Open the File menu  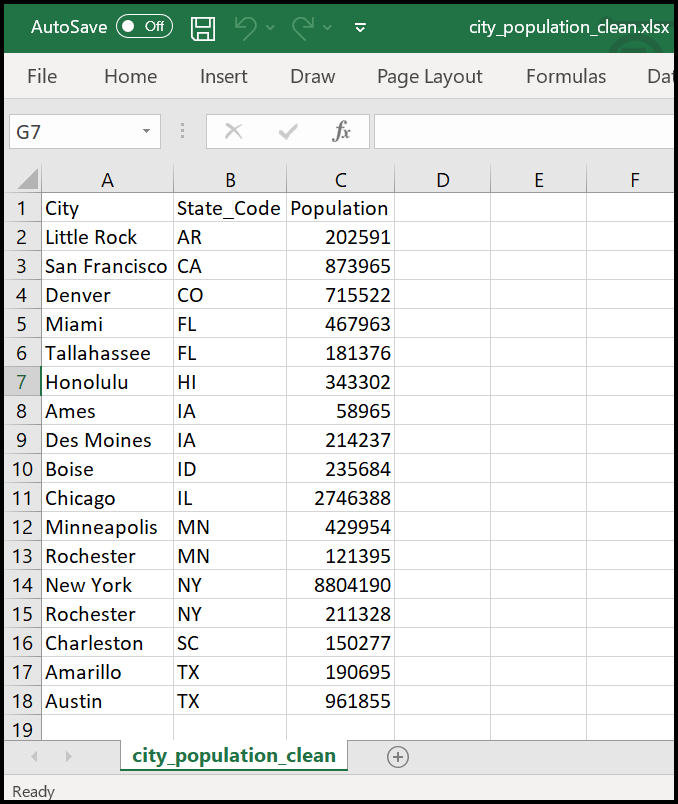(x=42, y=76)
